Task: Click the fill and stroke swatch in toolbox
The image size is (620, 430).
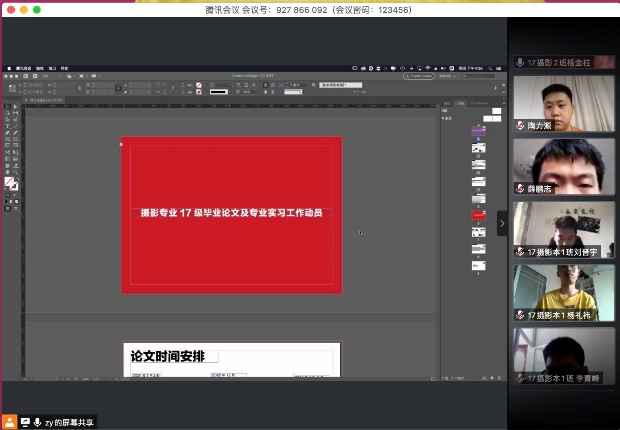Action: point(11,184)
